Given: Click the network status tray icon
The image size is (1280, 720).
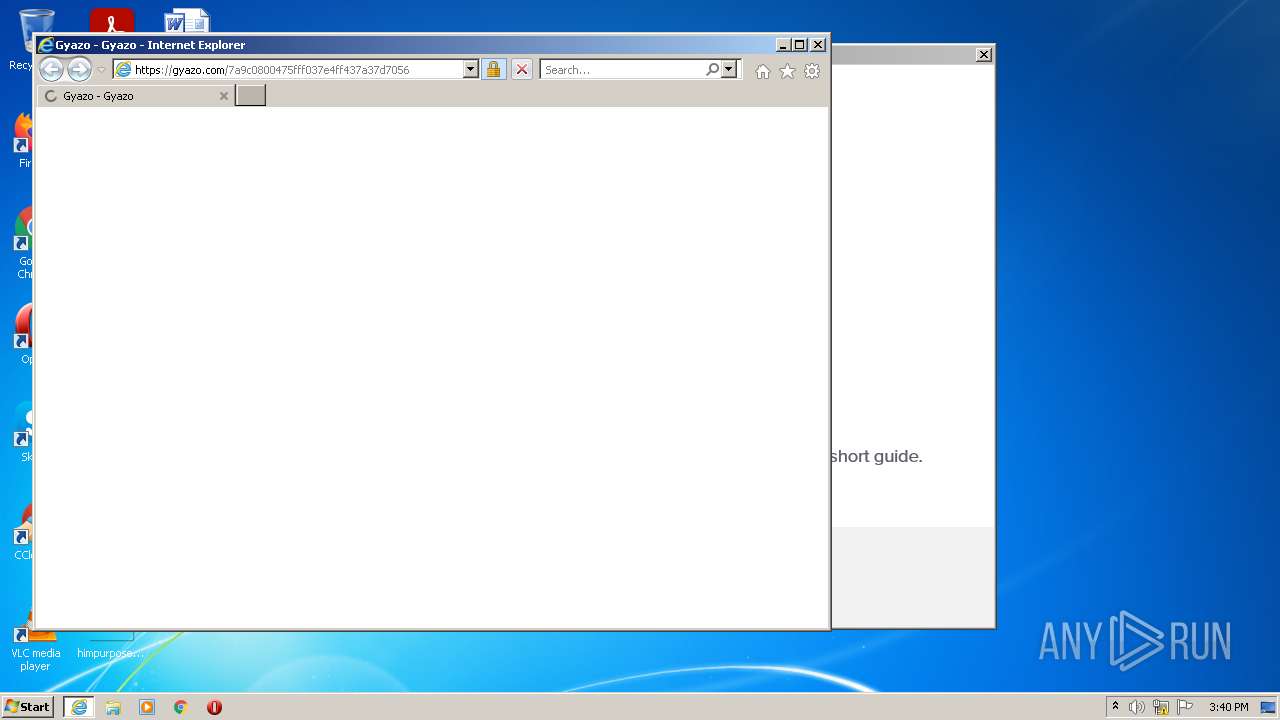Looking at the screenshot, I should click(1161, 707).
